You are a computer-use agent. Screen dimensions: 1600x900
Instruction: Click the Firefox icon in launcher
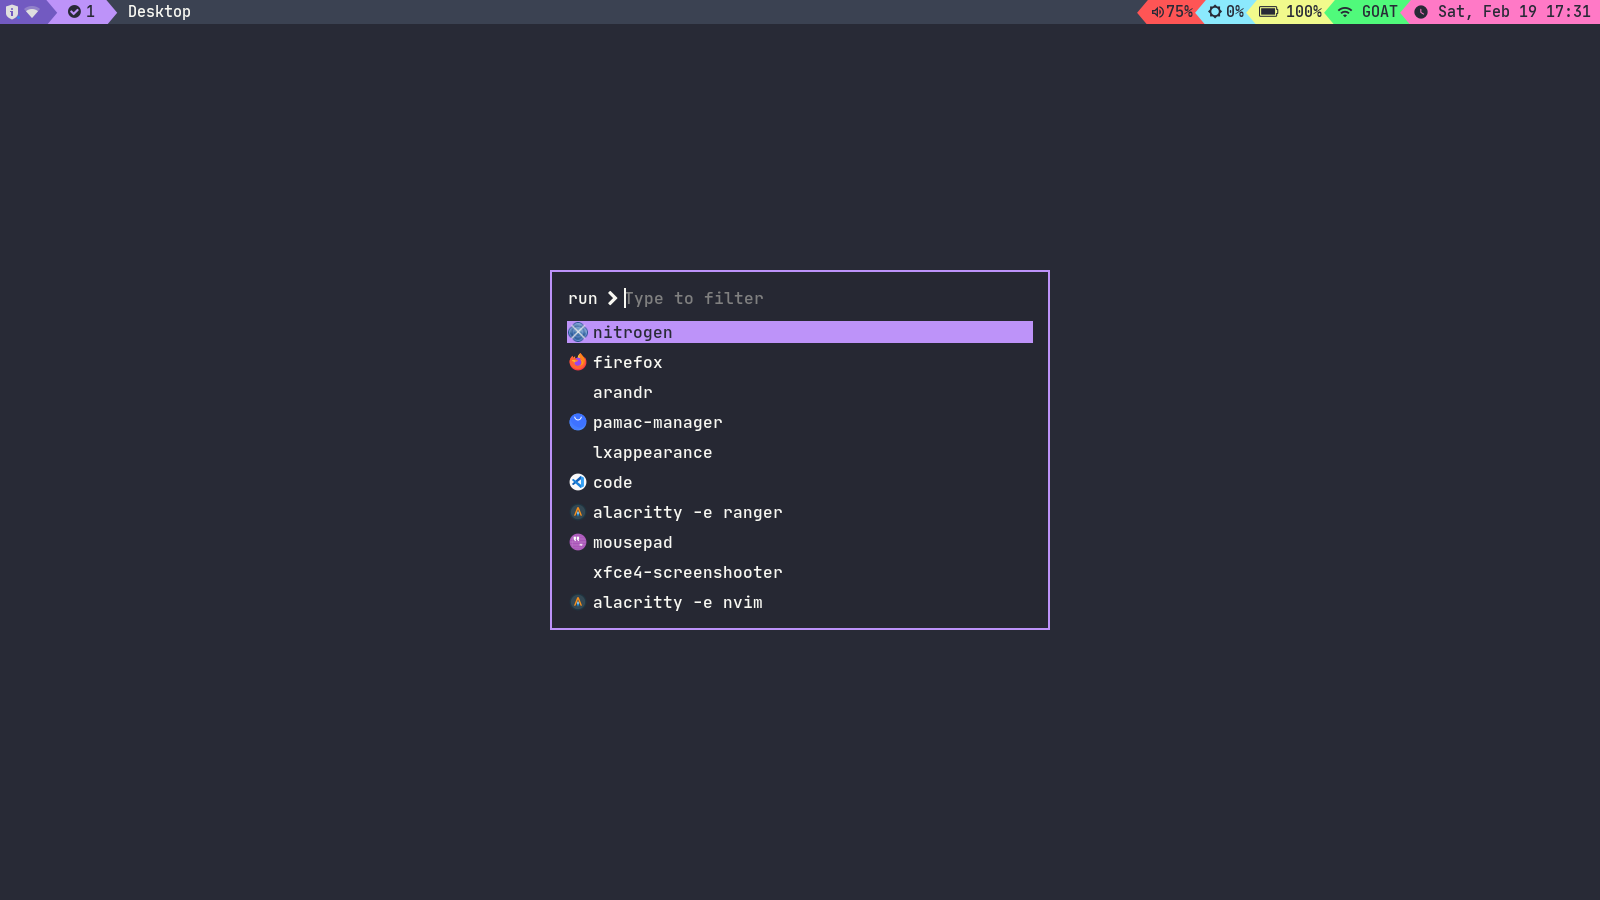pyautogui.click(x=578, y=362)
